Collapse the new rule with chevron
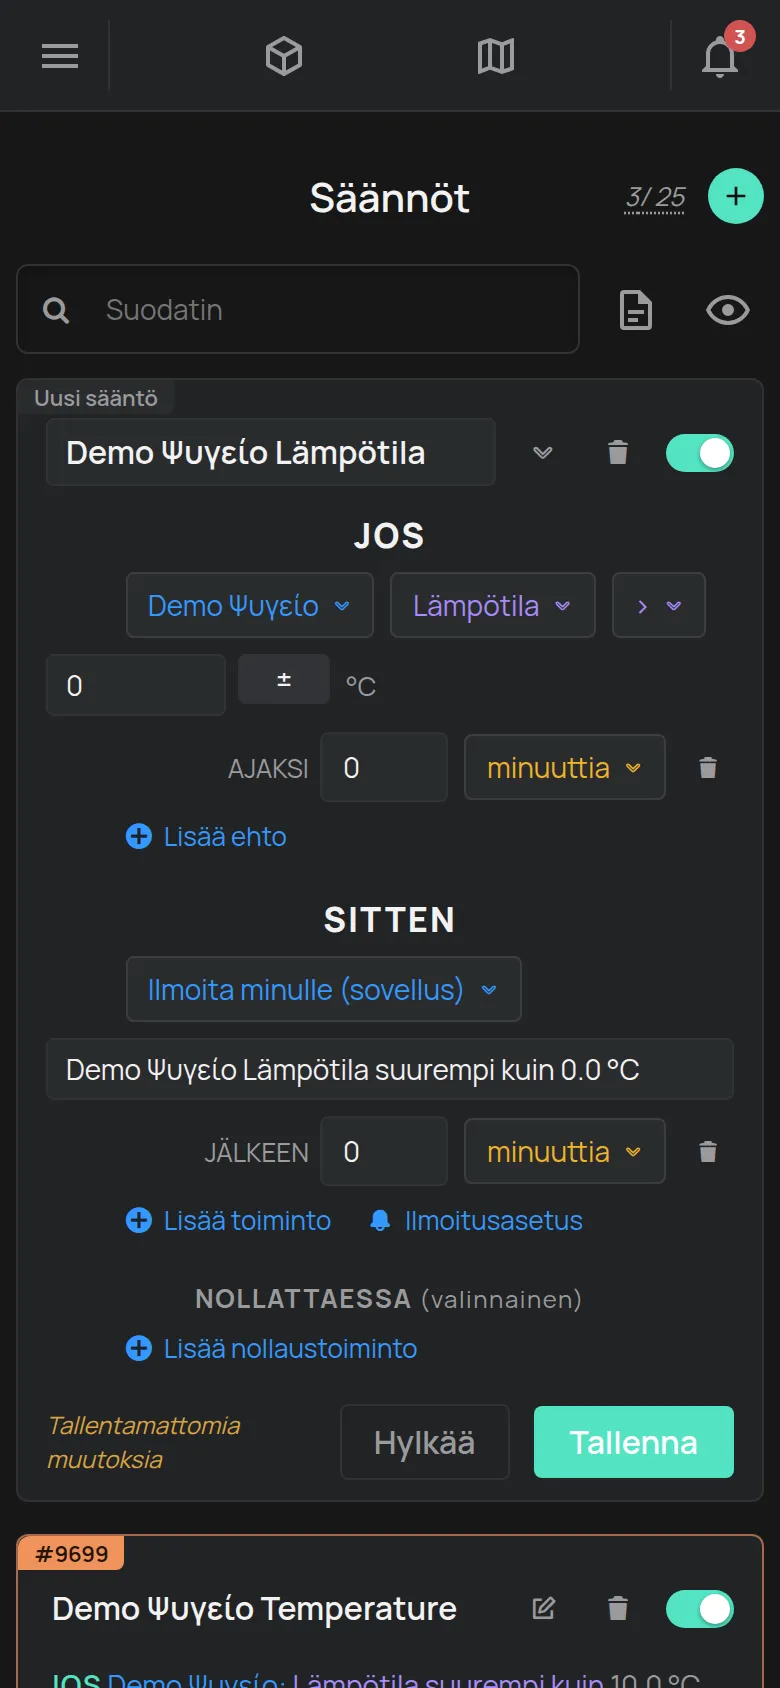 tap(543, 453)
